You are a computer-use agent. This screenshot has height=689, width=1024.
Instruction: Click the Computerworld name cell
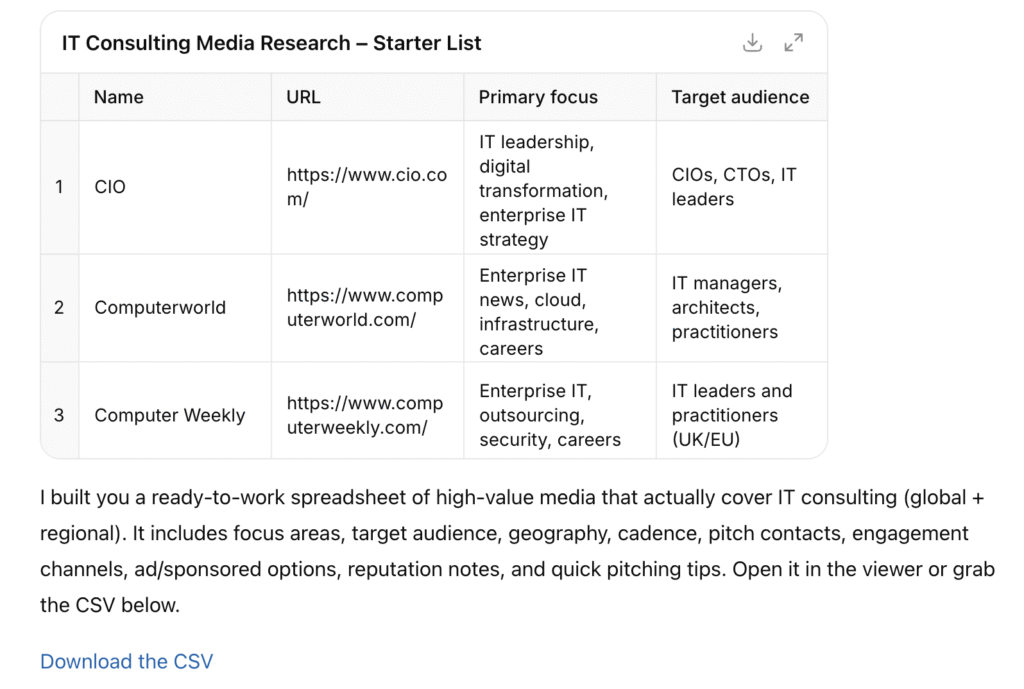160,308
